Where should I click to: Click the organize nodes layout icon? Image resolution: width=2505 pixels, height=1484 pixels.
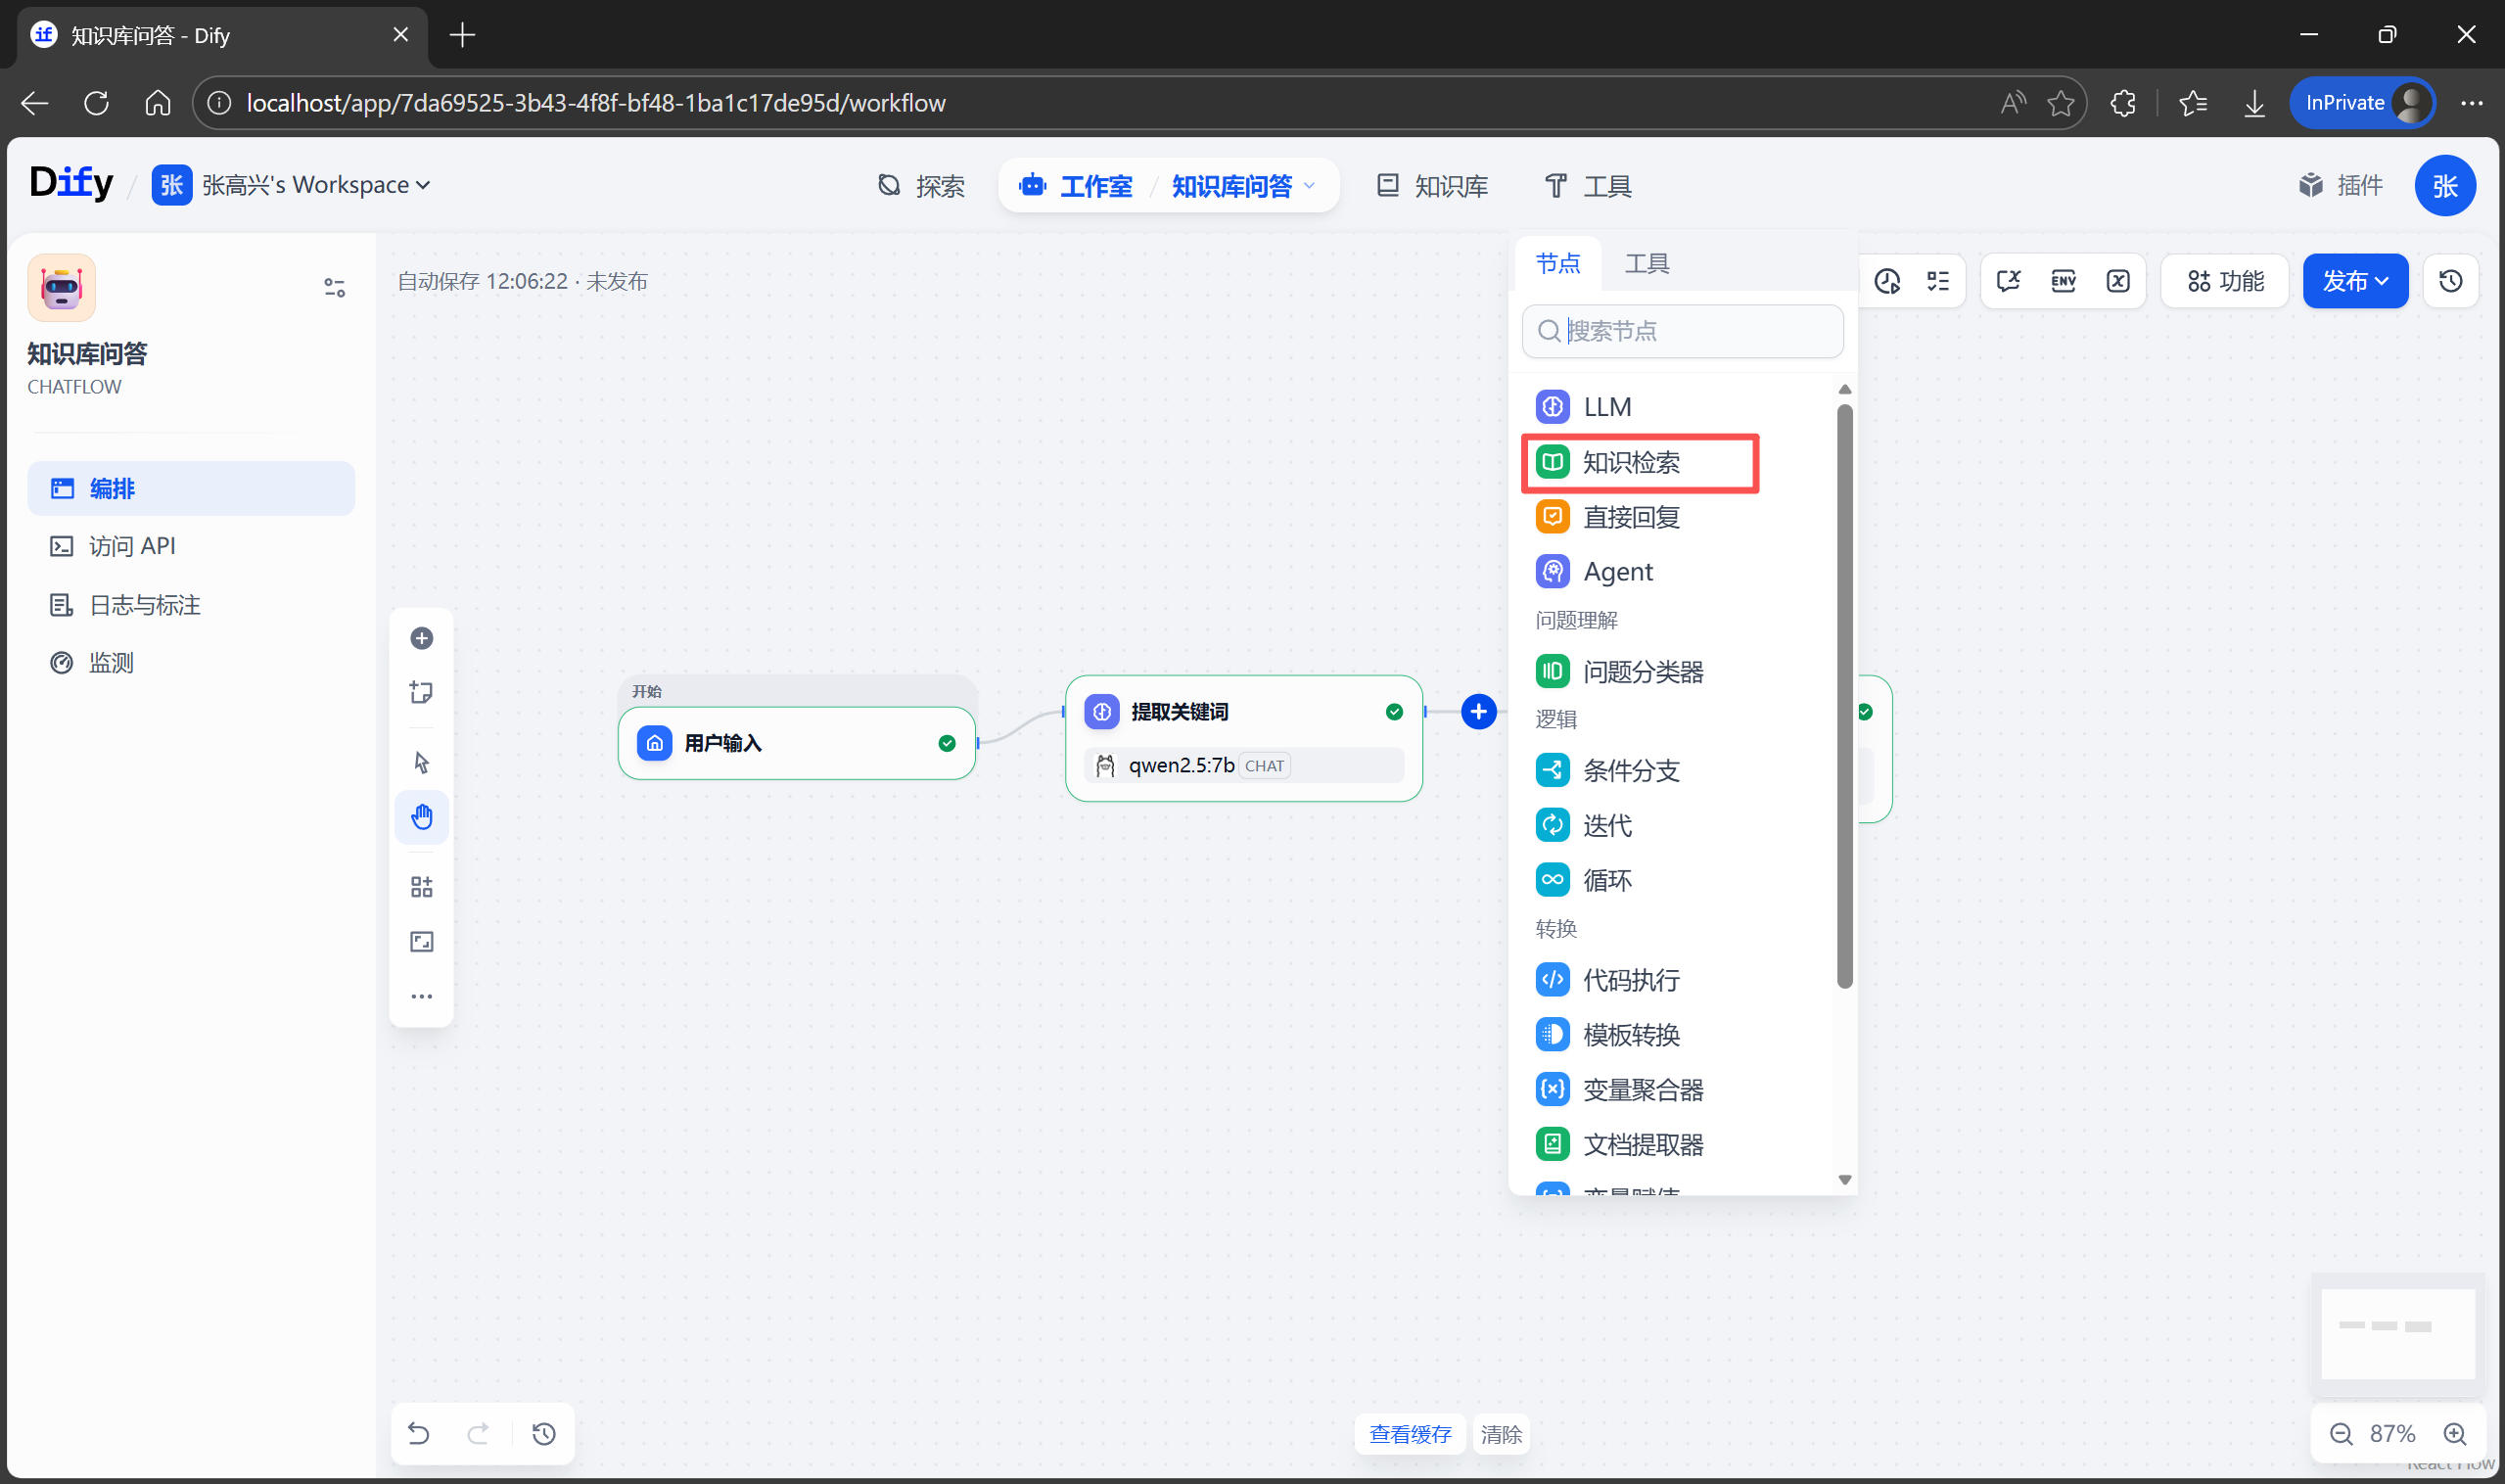421,887
